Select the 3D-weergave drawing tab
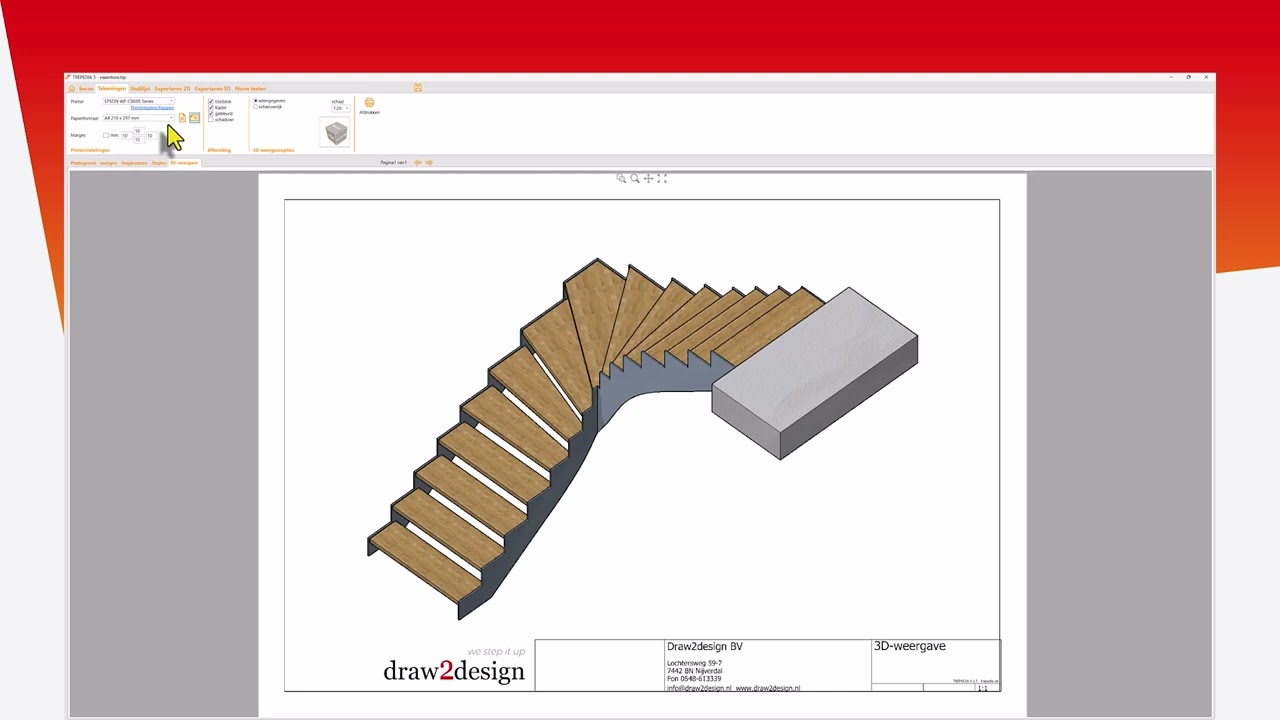This screenshot has height=720, width=1280. click(x=184, y=163)
